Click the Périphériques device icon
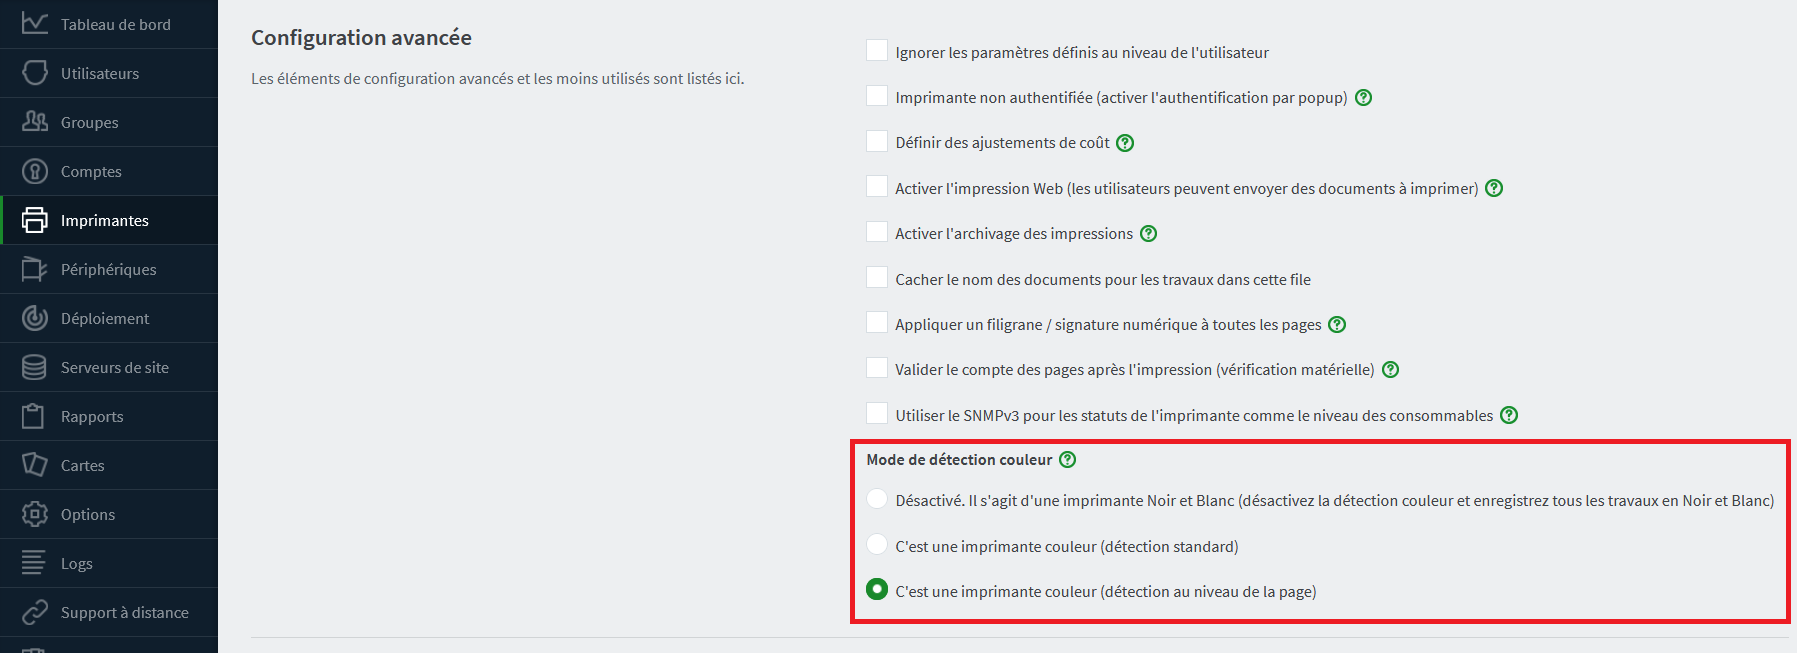This screenshot has width=1797, height=653. tap(35, 269)
